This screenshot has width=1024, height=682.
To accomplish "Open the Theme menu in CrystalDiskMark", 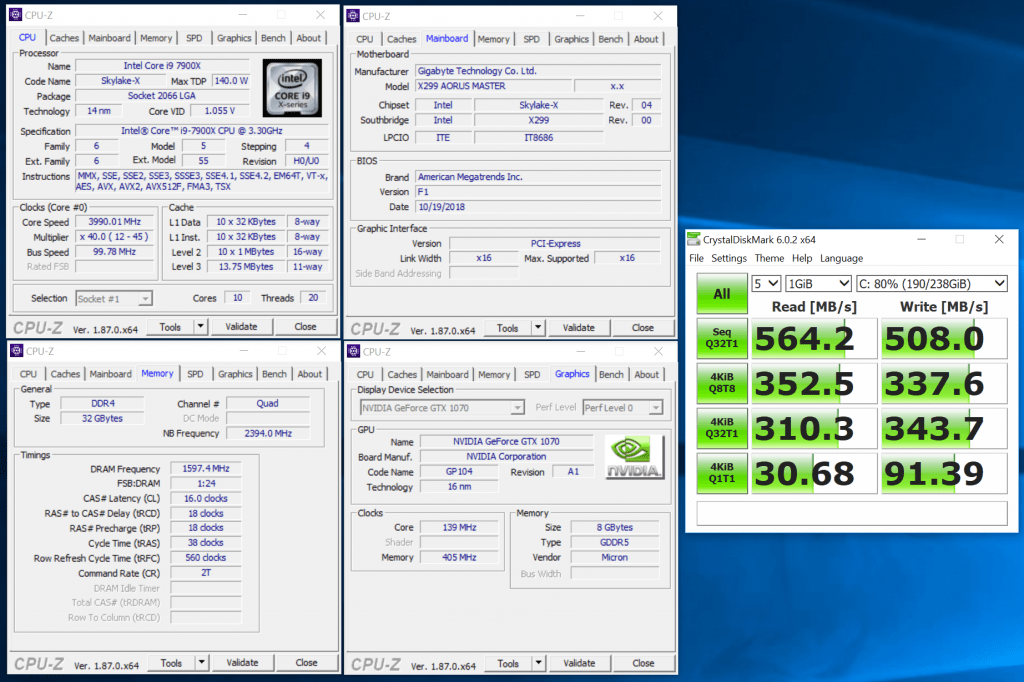I will click(769, 258).
